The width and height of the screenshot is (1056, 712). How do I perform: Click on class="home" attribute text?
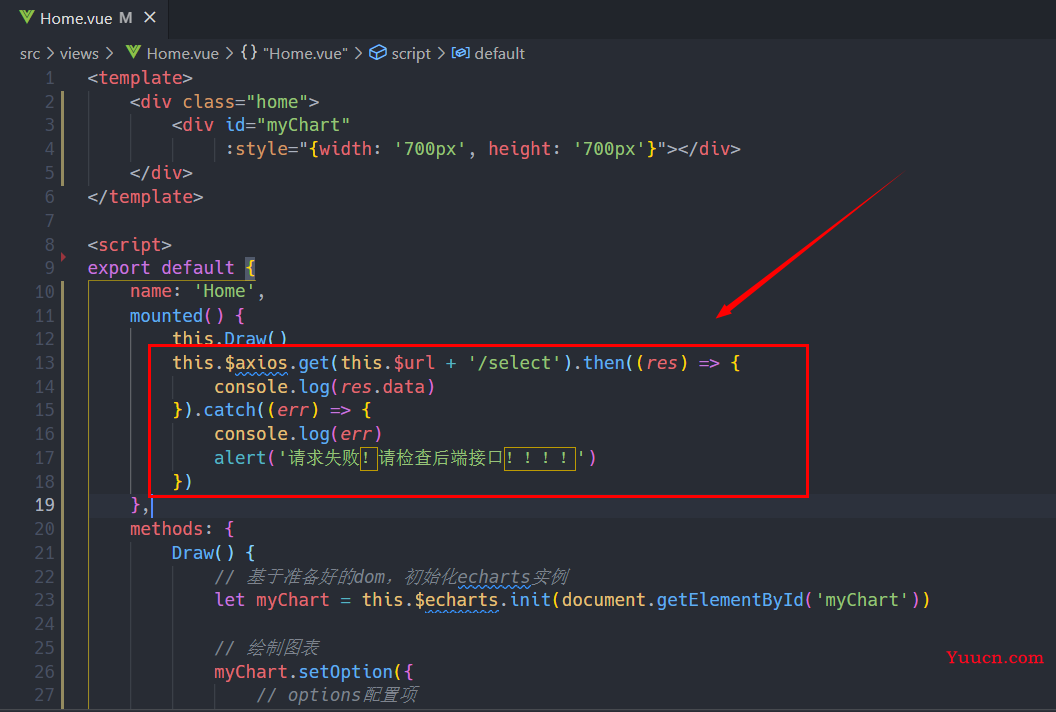tap(245, 102)
